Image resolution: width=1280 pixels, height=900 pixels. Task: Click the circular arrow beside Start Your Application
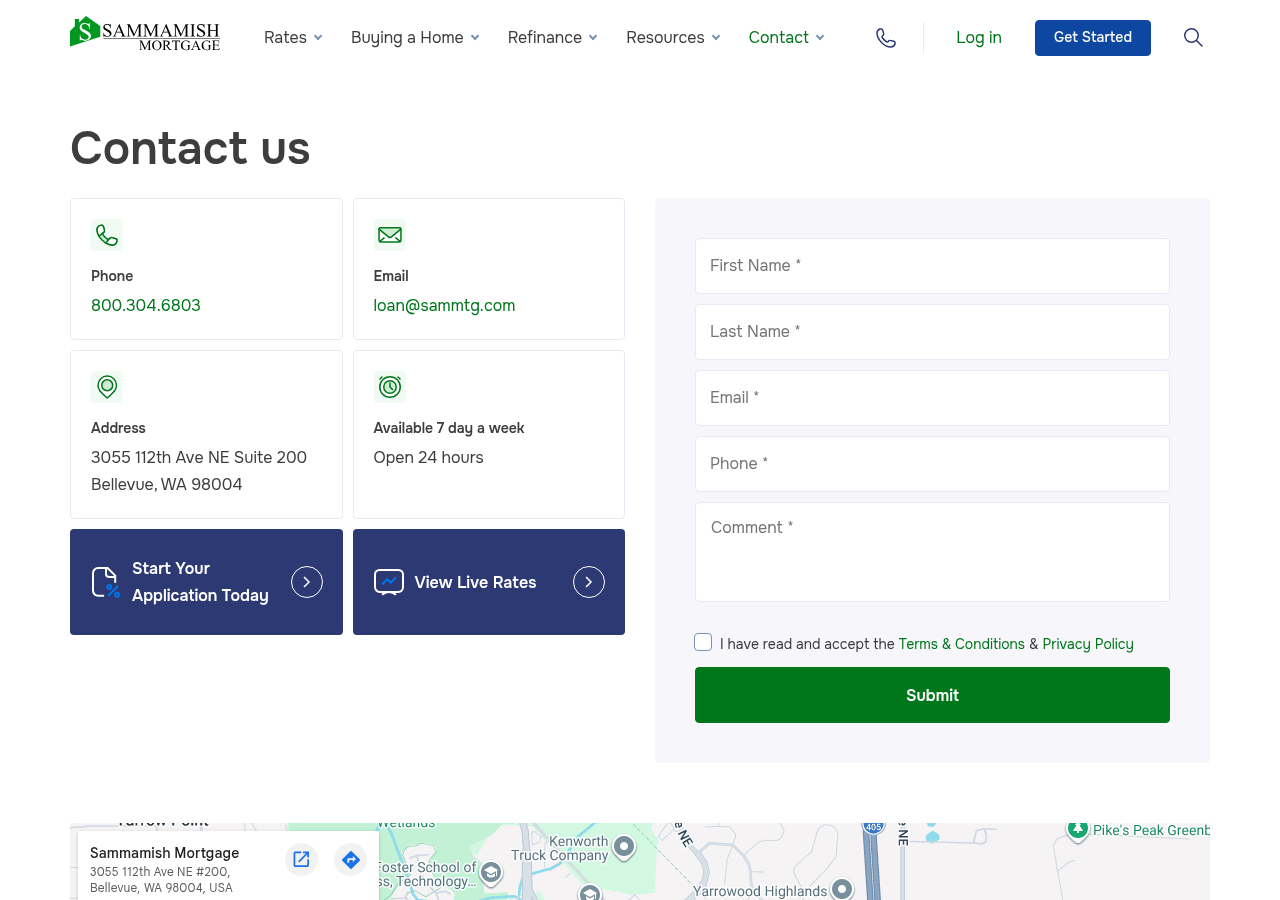coord(306,581)
